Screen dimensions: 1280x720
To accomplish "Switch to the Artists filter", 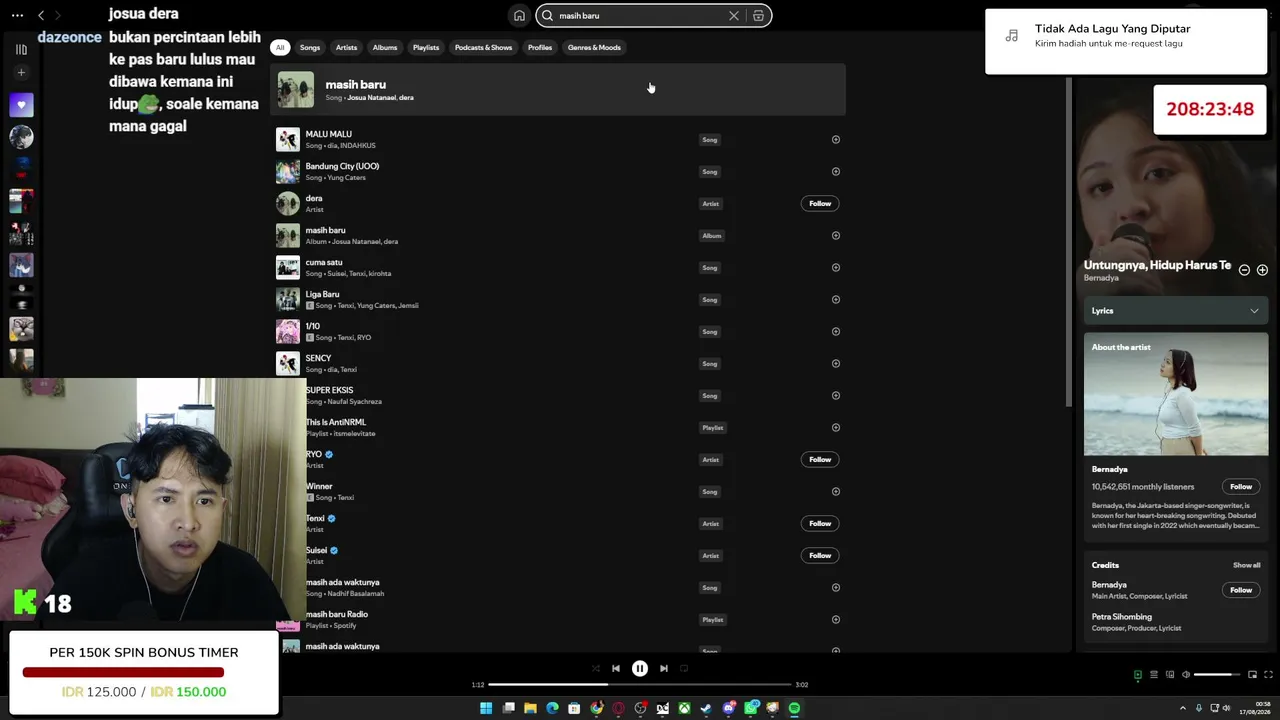I will tap(346, 47).
